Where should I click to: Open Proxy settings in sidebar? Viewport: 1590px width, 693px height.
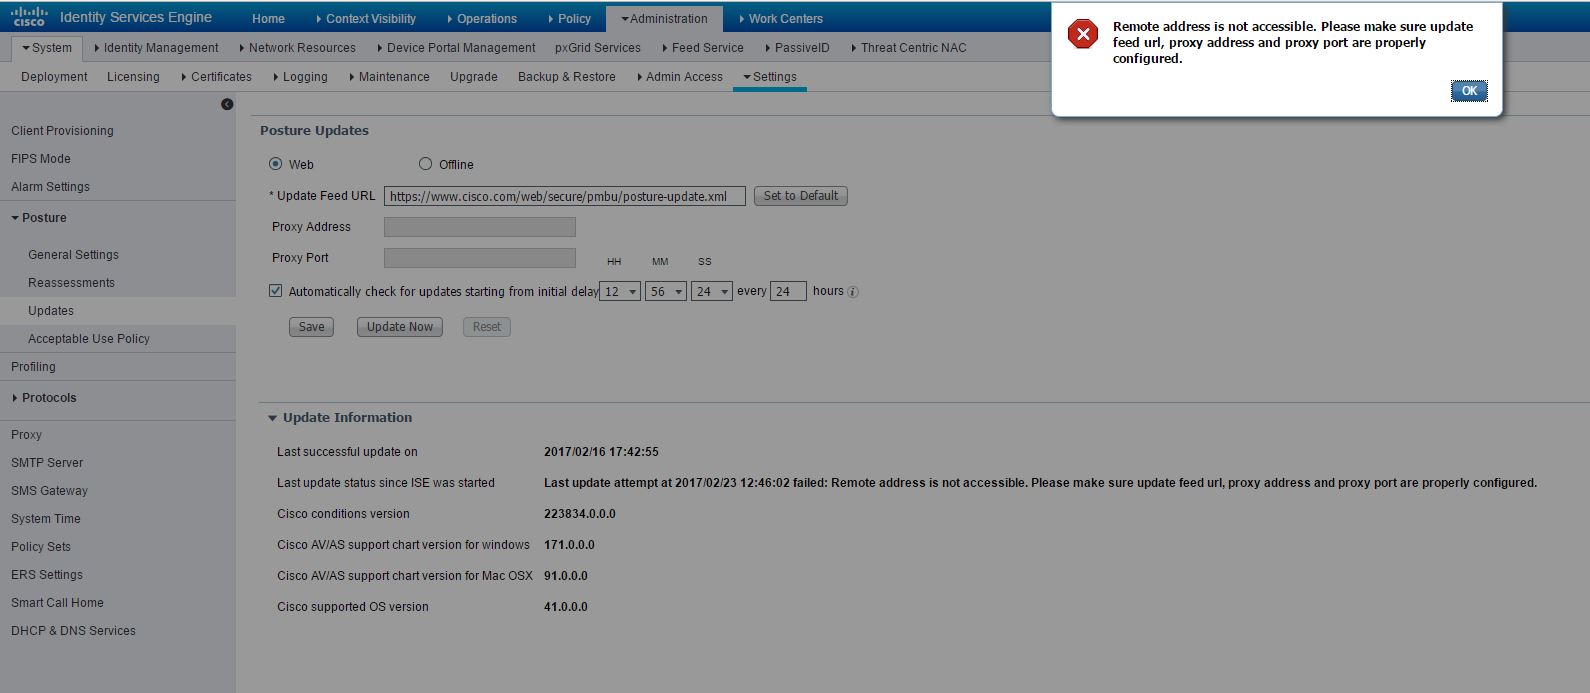(26, 435)
